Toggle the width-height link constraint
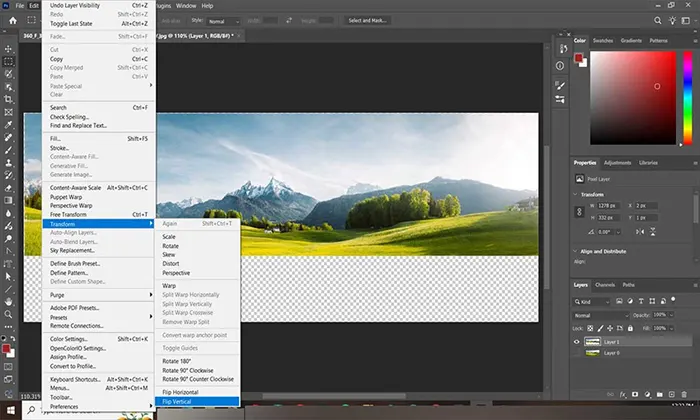Screen dimensions: 700x420 click(579, 212)
